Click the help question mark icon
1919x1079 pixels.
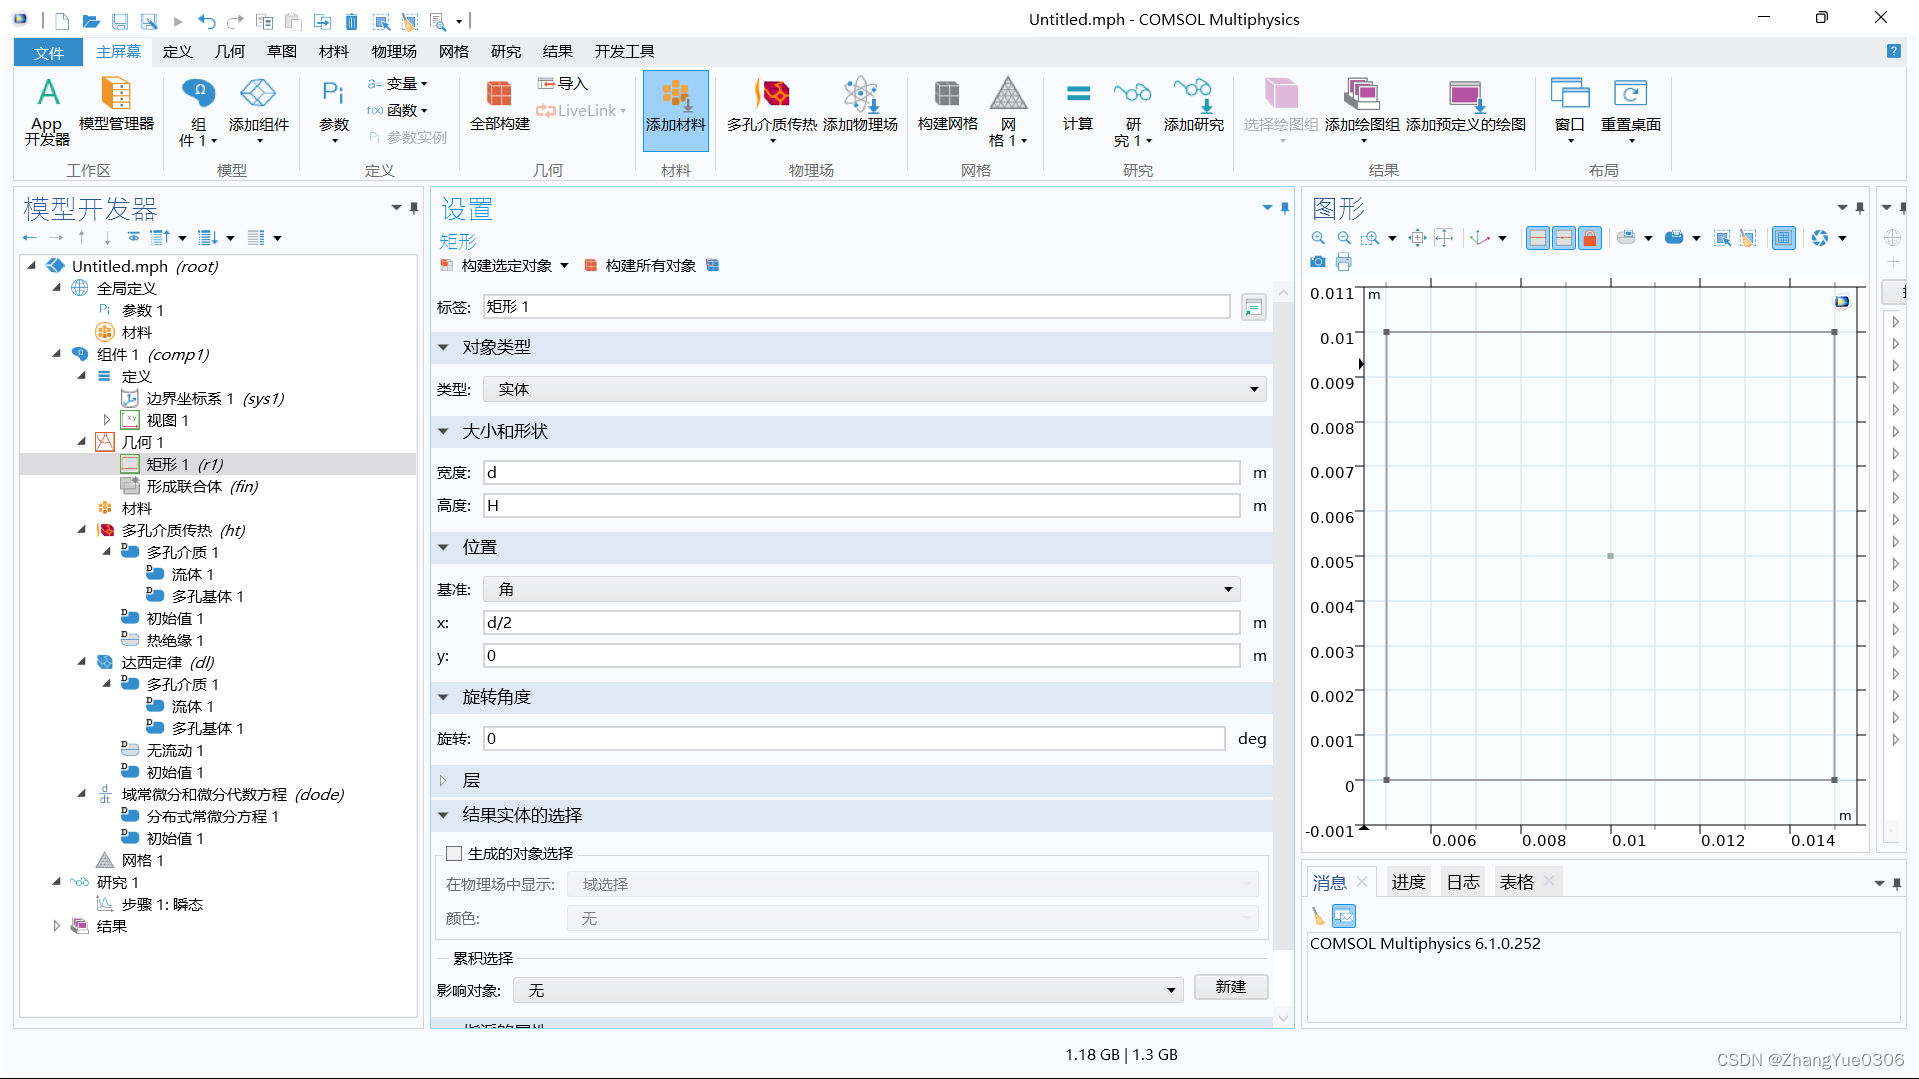tap(1893, 51)
